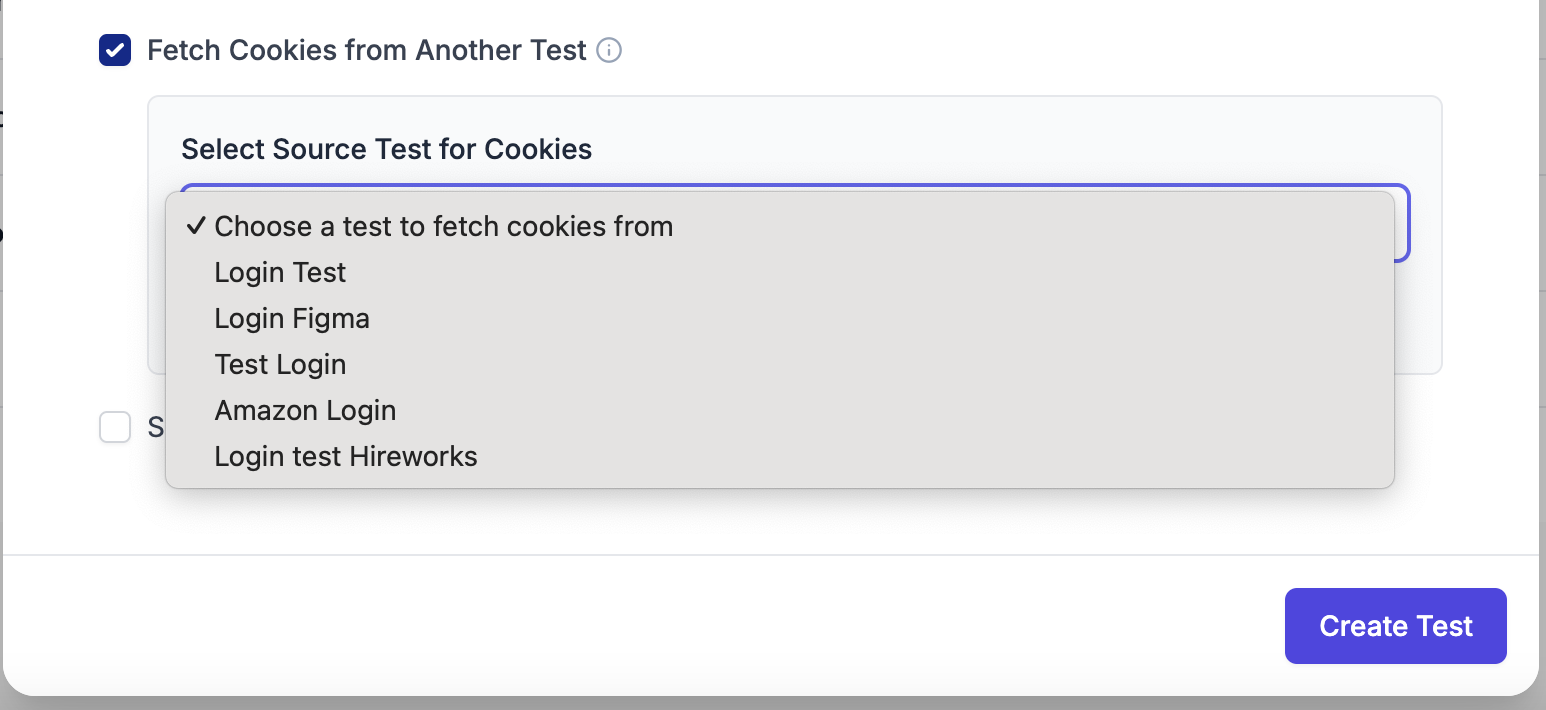Image resolution: width=1546 pixels, height=710 pixels.
Task: Select Login Test from the dropdown list
Action: pyautogui.click(x=280, y=273)
